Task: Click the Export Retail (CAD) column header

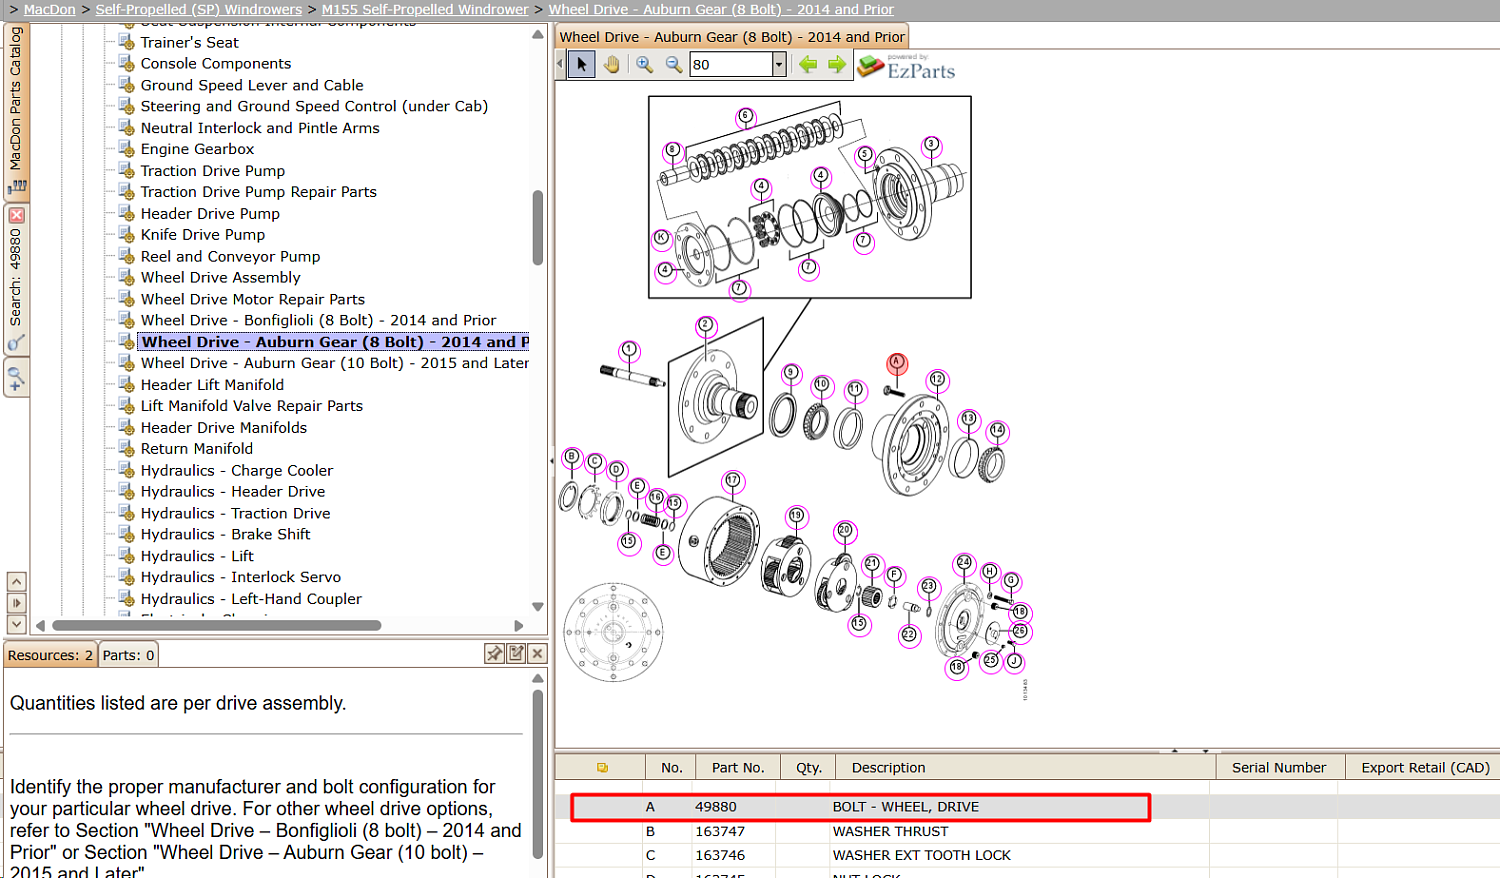Action: click(1425, 768)
